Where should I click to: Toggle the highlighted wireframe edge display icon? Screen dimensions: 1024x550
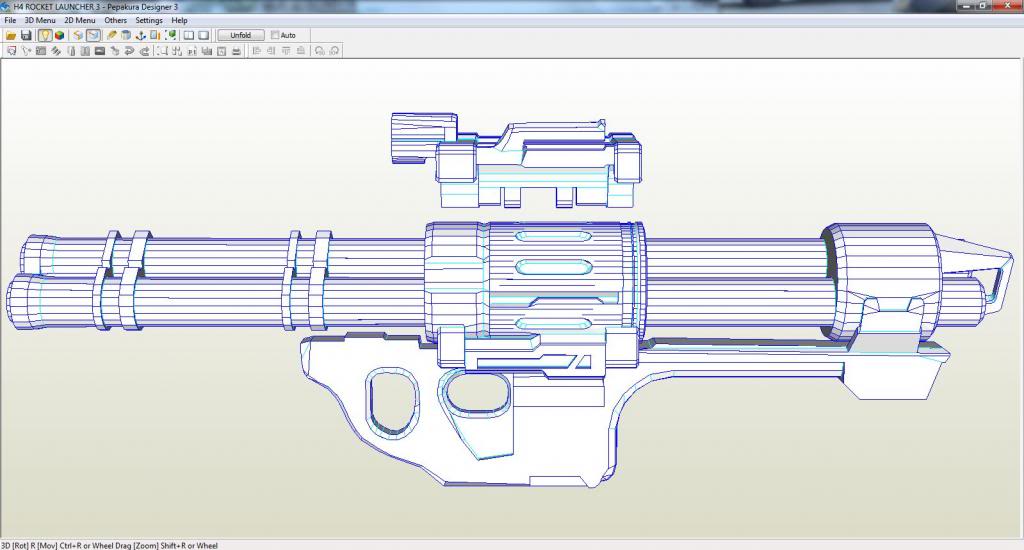93,35
